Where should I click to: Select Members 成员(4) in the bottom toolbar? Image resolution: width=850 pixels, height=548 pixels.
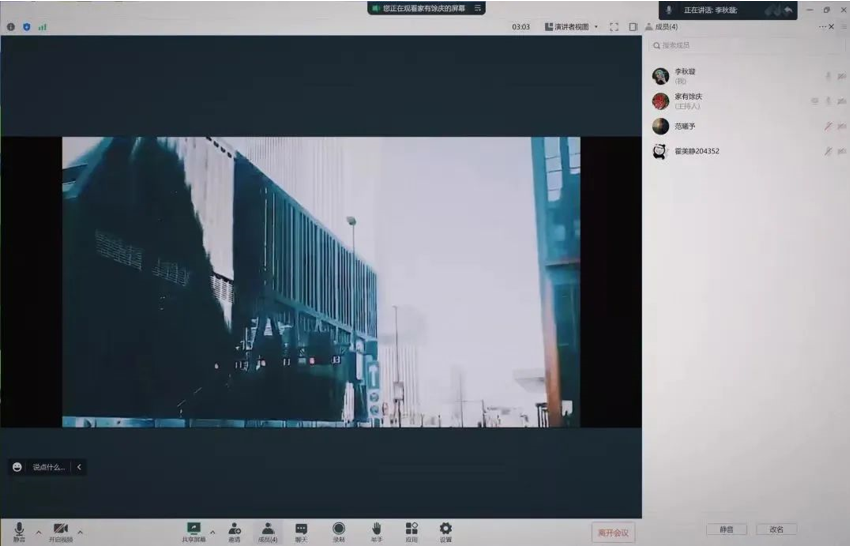[267, 531]
